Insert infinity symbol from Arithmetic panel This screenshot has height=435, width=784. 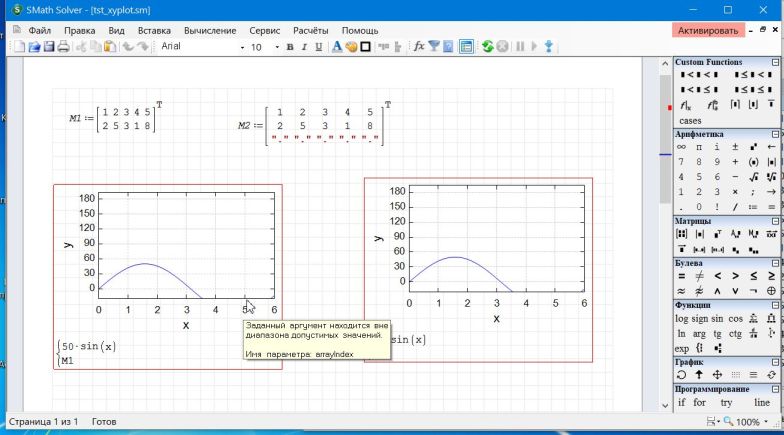(682, 146)
